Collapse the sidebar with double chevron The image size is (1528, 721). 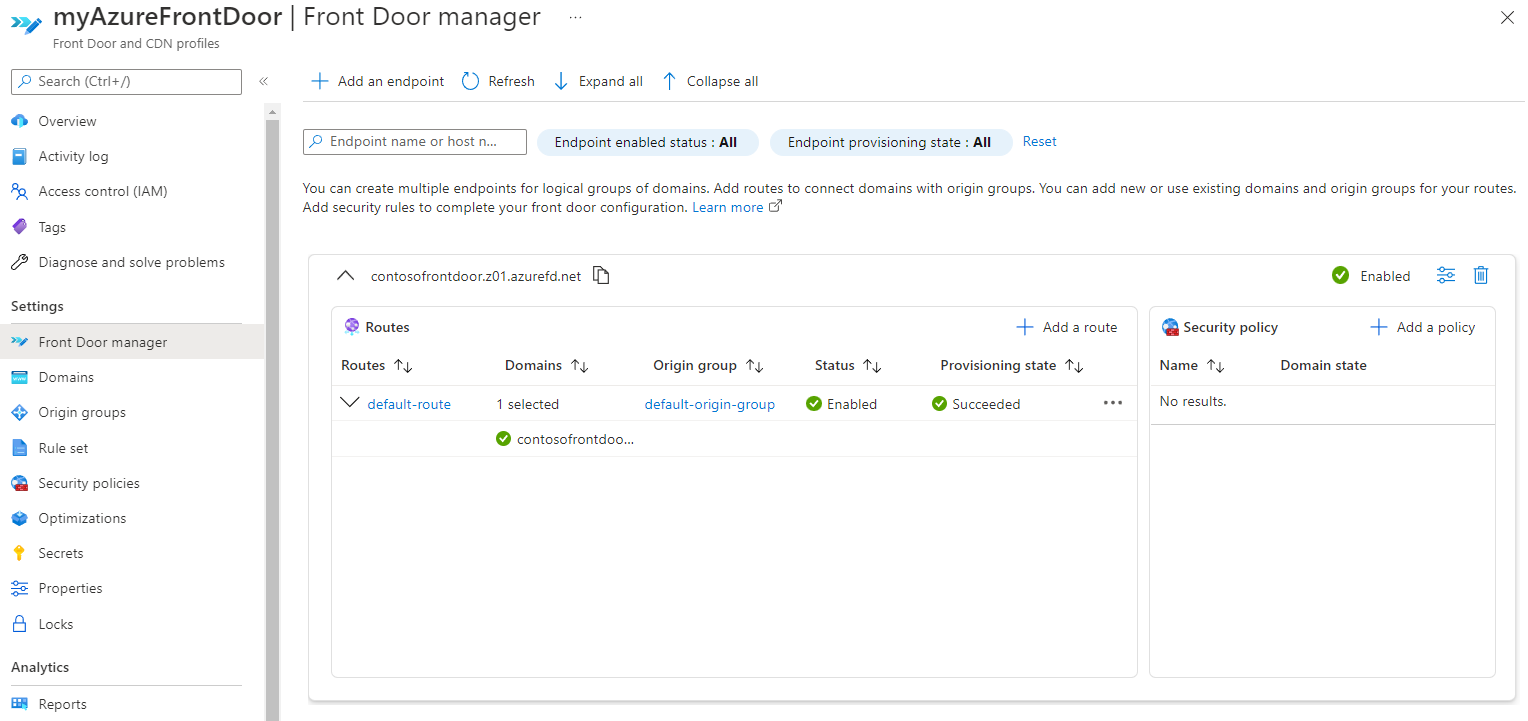click(x=264, y=81)
